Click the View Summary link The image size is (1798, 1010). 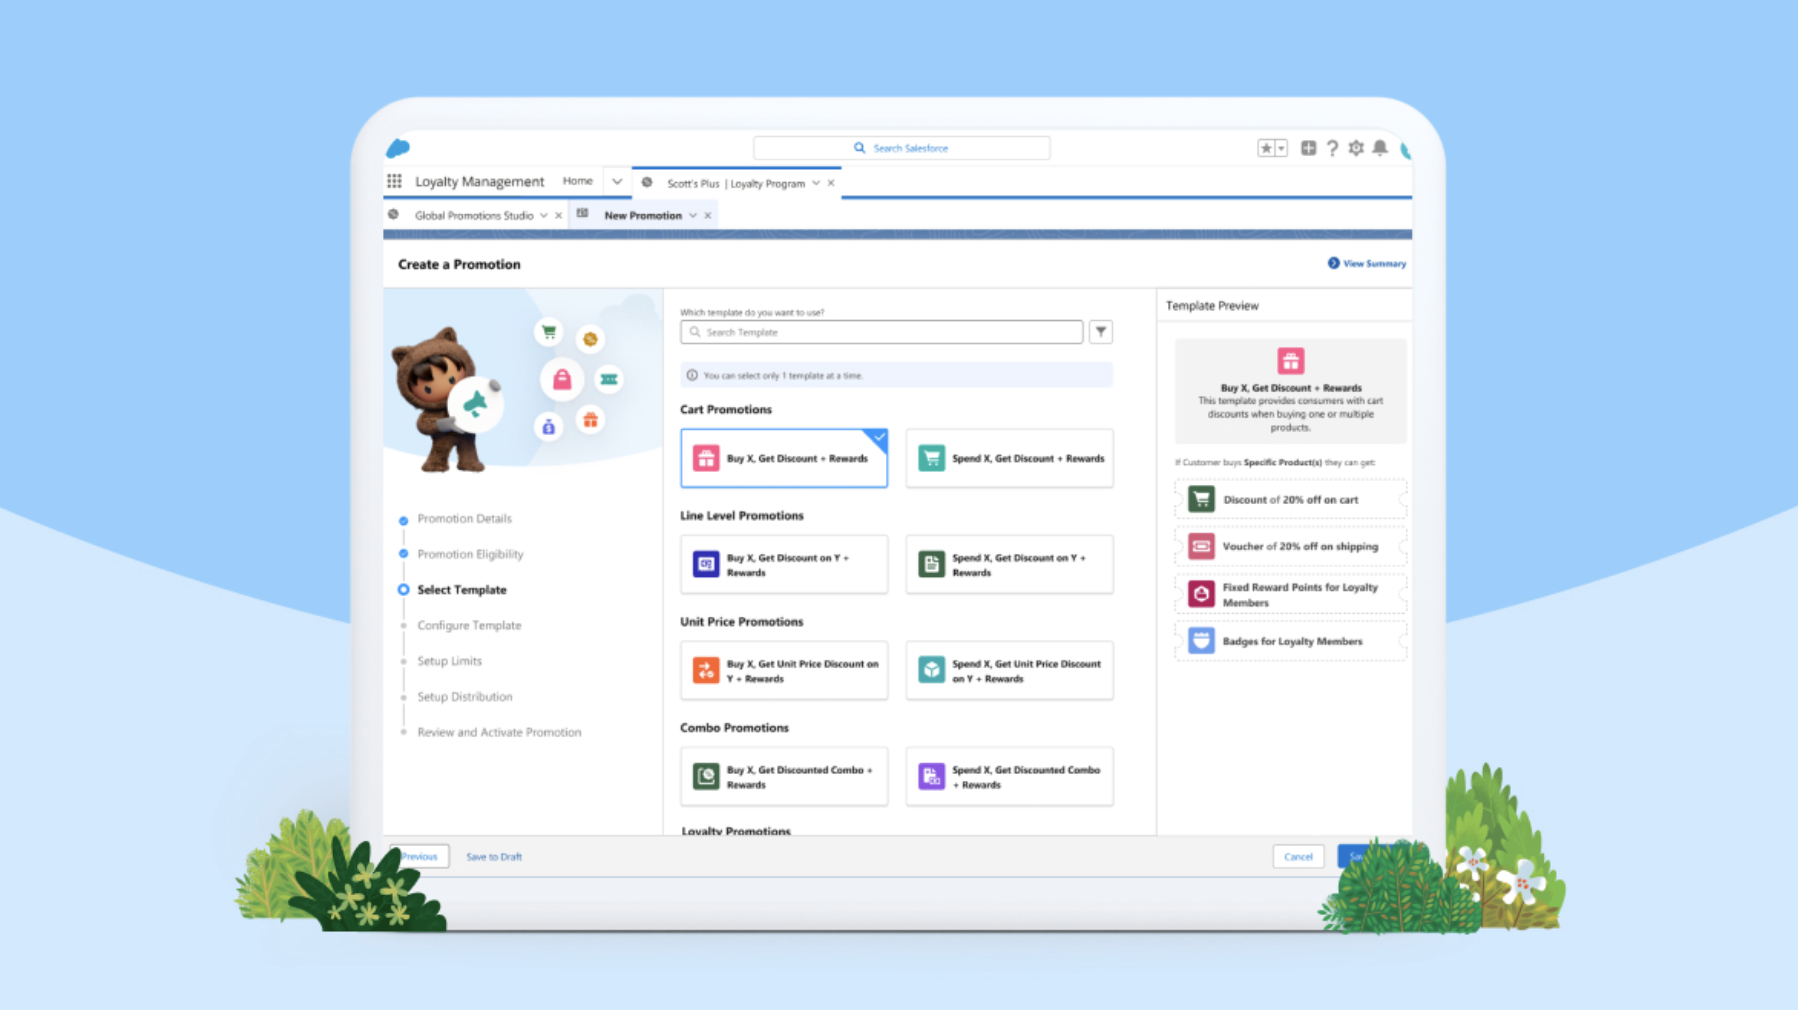coord(1367,264)
